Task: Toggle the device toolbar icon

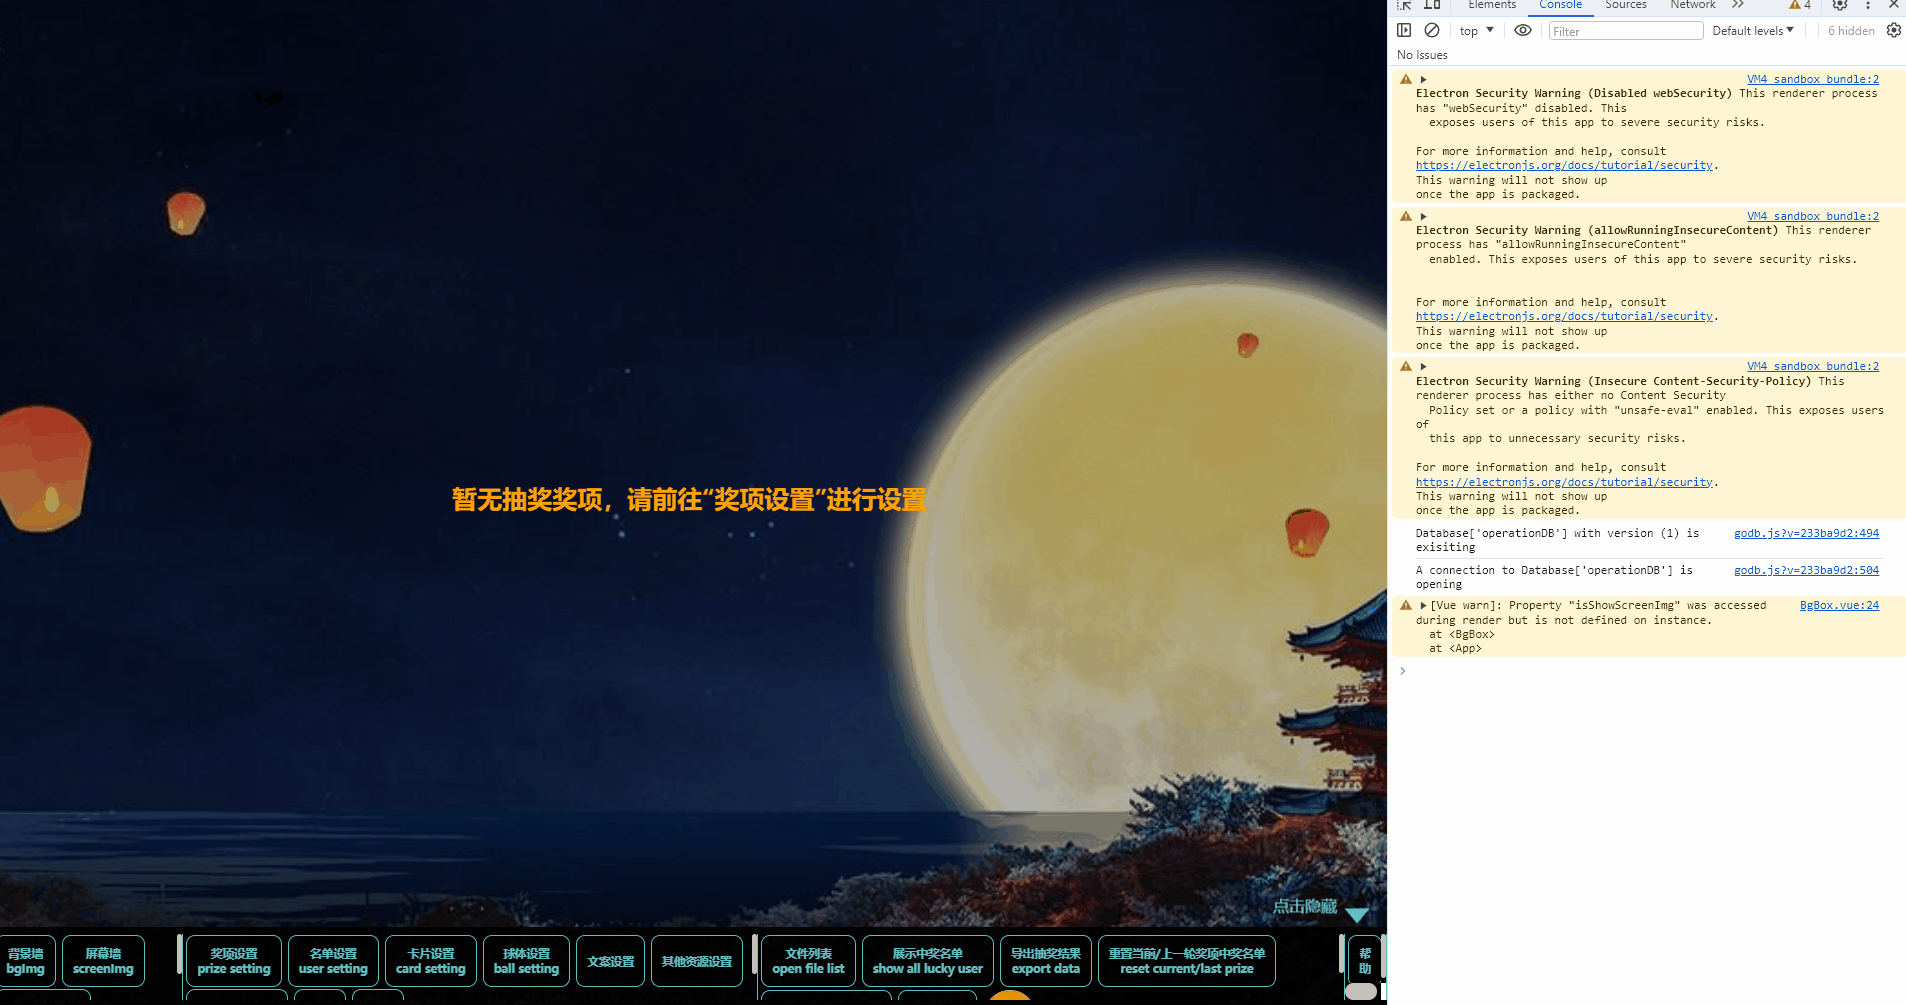Action: click(x=1432, y=5)
